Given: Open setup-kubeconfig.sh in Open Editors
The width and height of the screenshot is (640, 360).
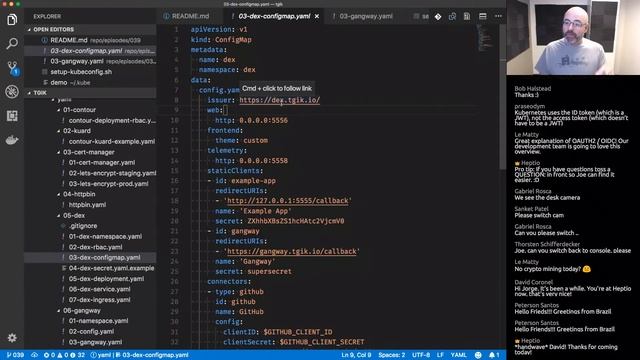Looking at the screenshot, I should (x=90, y=72).
